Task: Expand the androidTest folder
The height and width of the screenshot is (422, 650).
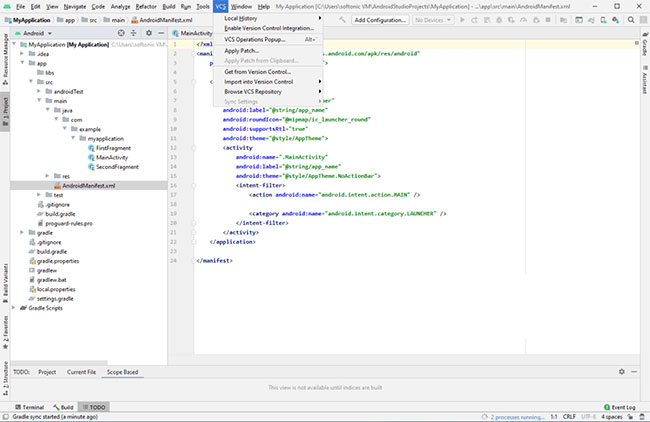Action: 39,91
